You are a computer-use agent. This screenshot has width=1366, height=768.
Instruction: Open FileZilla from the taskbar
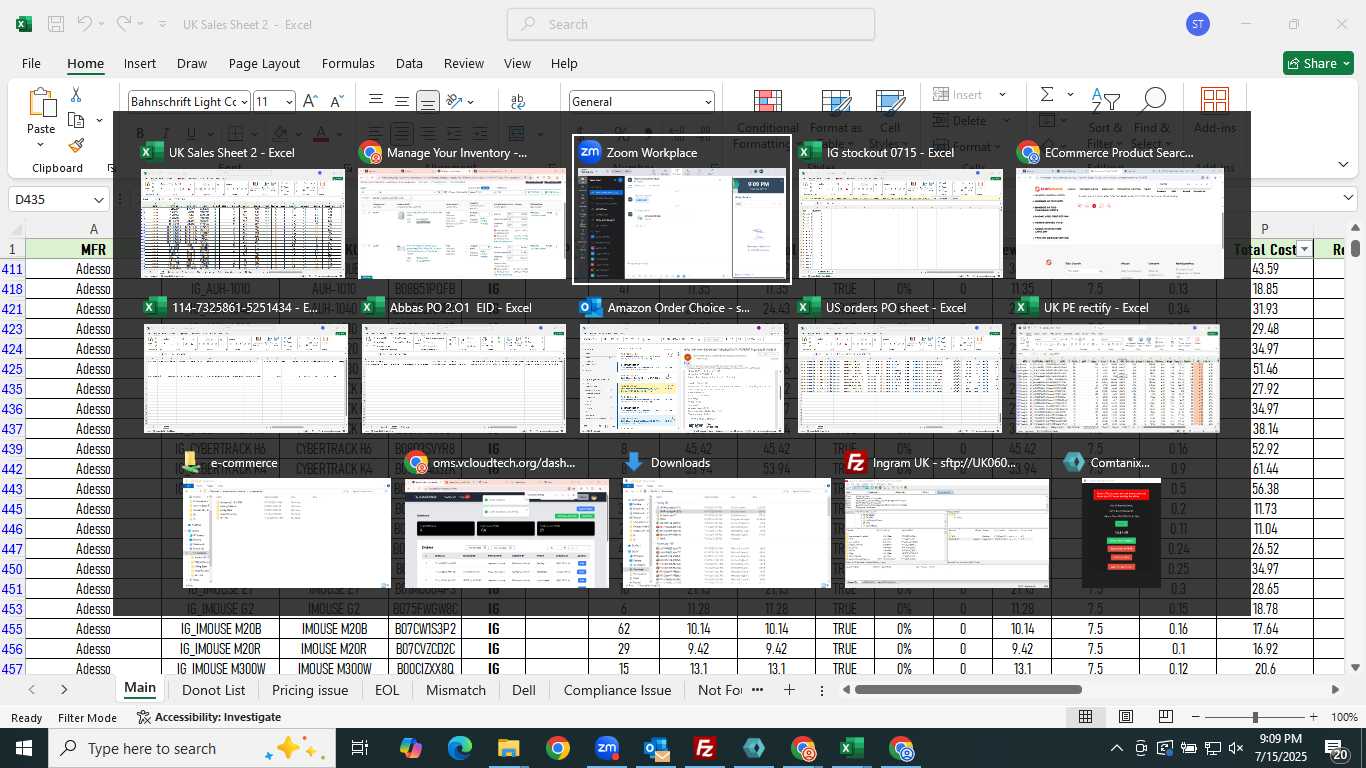(x=705, y=748)
